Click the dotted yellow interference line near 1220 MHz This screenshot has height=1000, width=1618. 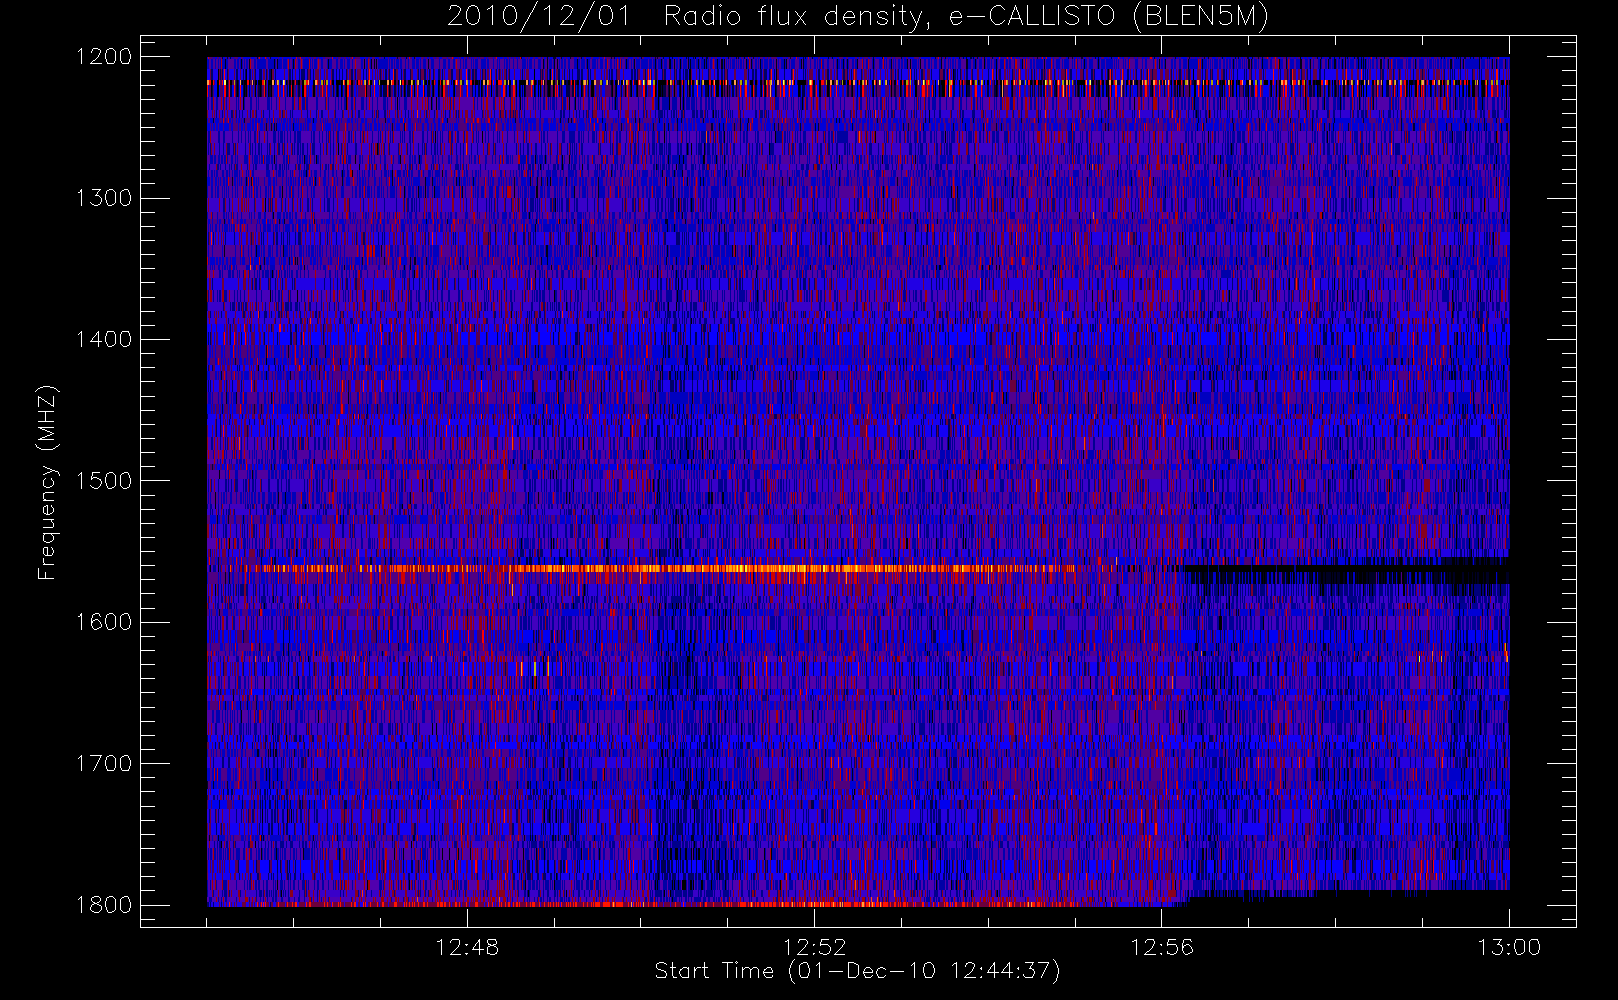(x=858, y=83)
